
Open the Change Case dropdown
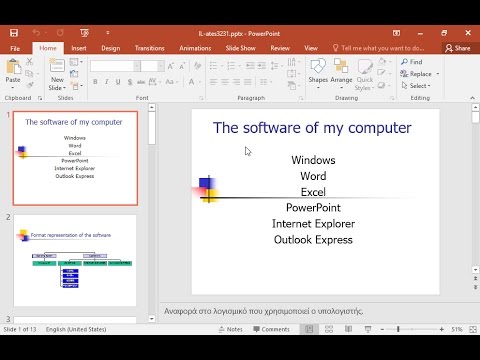tap(171, 82)
